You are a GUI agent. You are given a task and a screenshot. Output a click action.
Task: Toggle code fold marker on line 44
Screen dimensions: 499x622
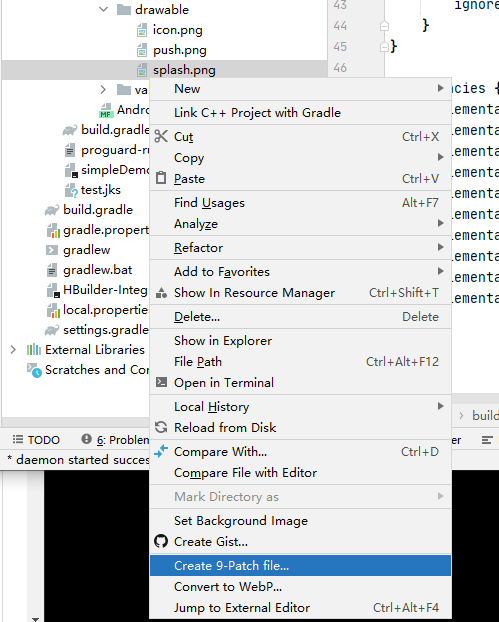pos(384,26)
